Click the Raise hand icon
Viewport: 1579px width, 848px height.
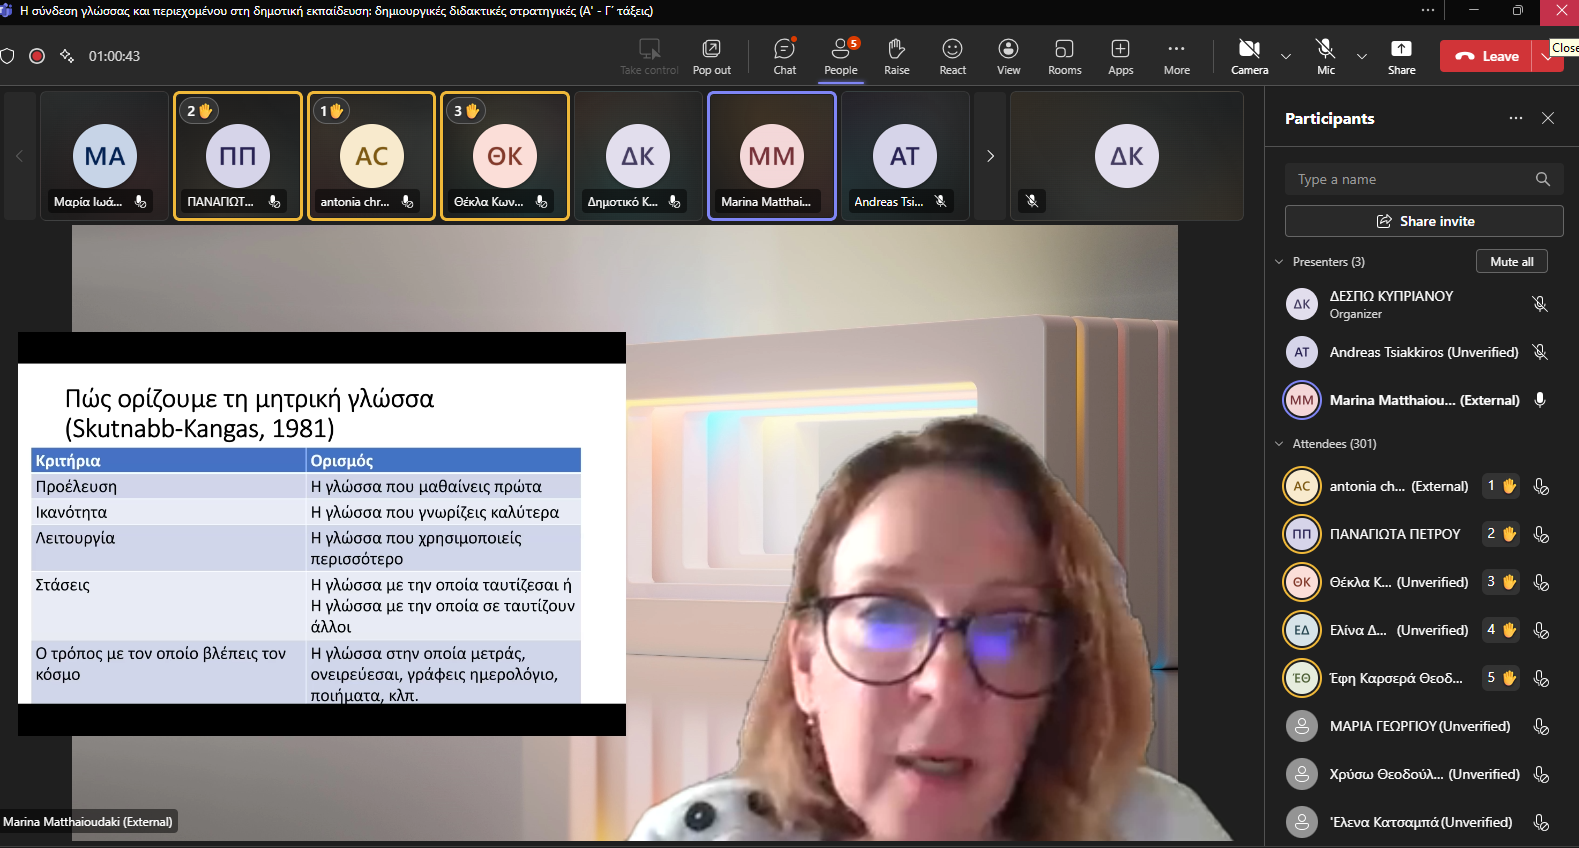pos(896,56)
